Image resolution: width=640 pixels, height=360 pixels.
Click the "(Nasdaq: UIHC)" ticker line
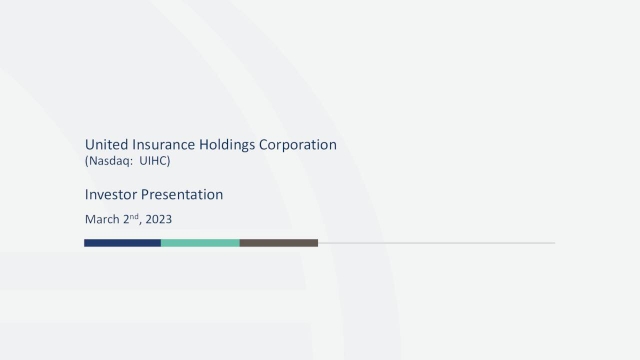(x=127, y=161)
